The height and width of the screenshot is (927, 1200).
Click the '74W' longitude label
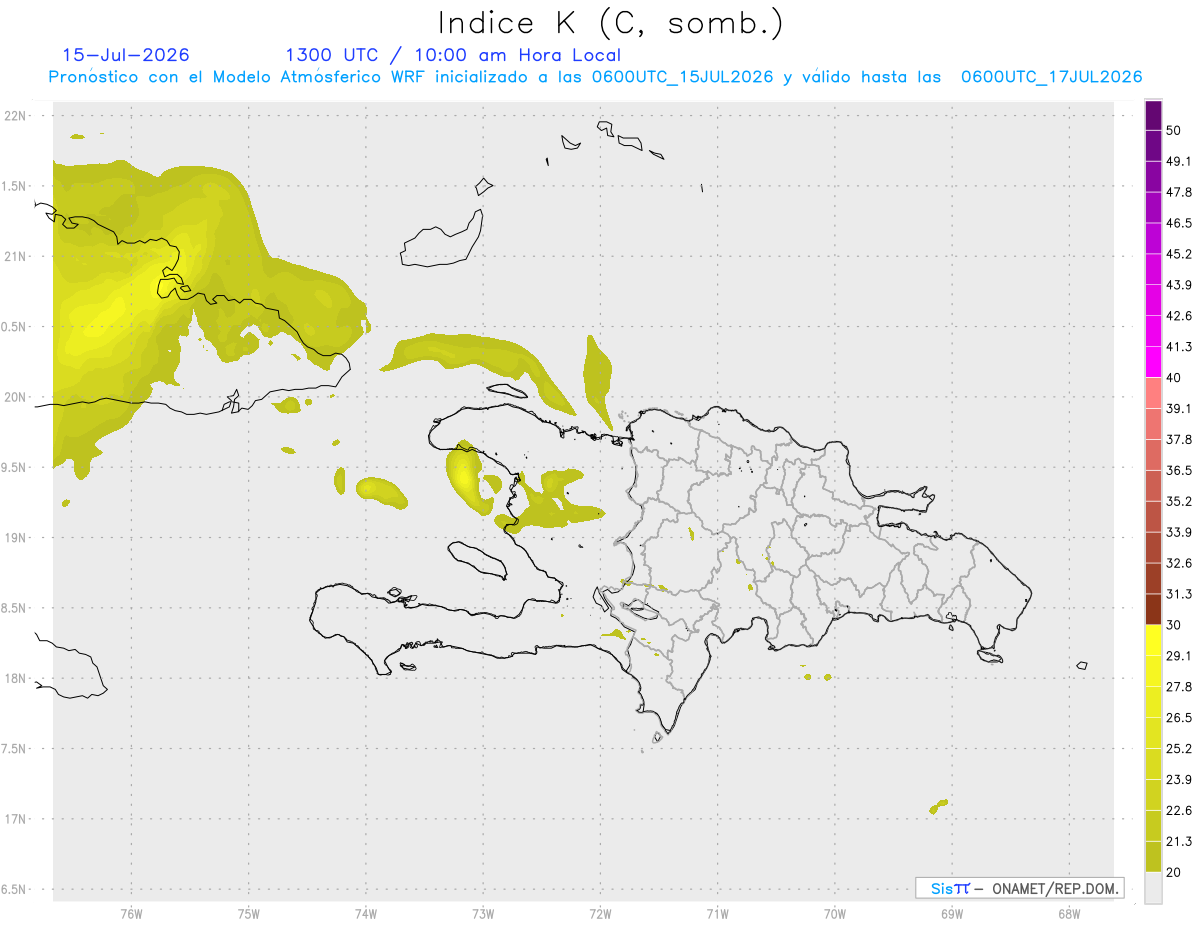click(x=366, y=914)
